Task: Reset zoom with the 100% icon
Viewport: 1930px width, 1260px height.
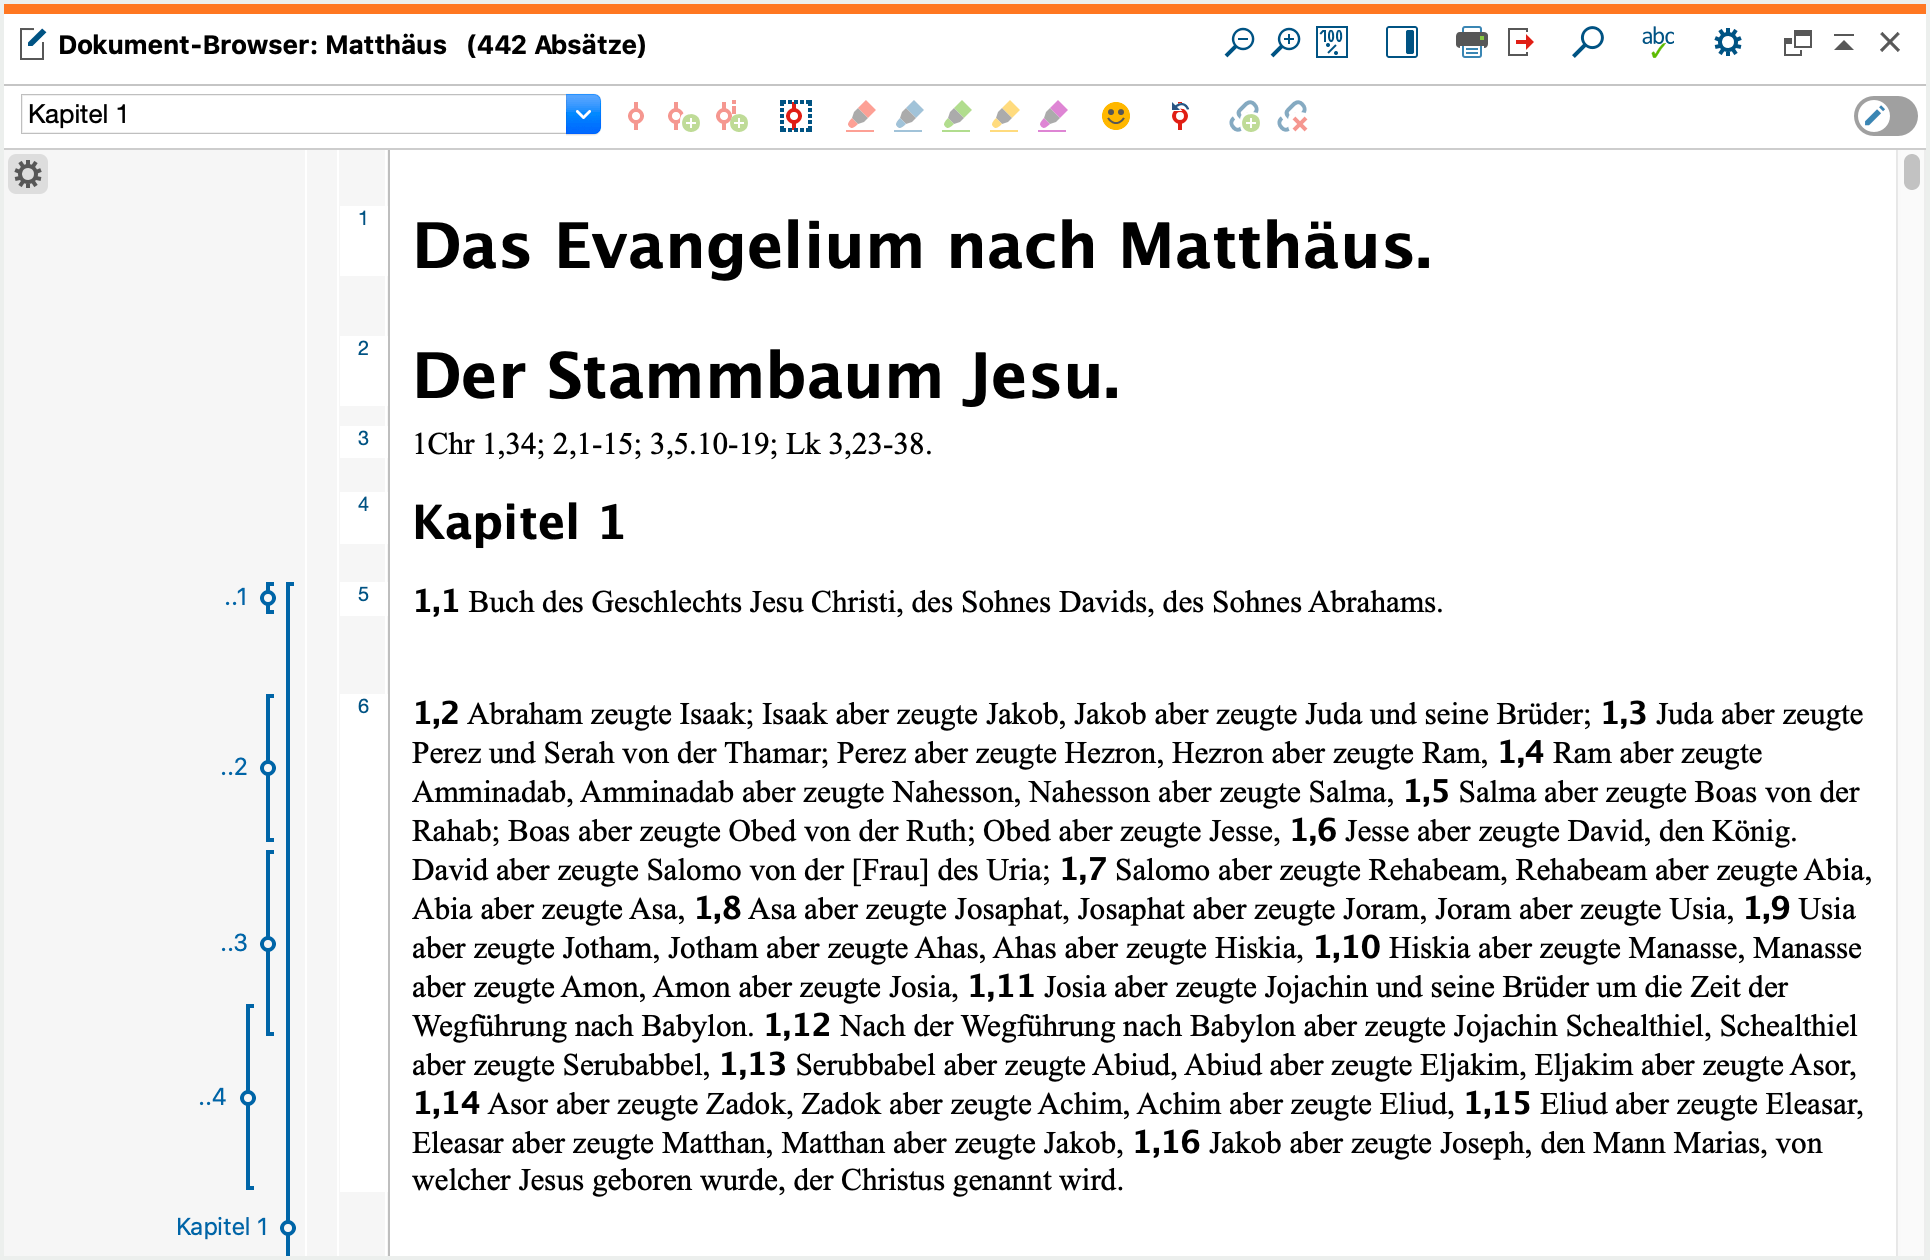Action: click(x=1332, y=43)
